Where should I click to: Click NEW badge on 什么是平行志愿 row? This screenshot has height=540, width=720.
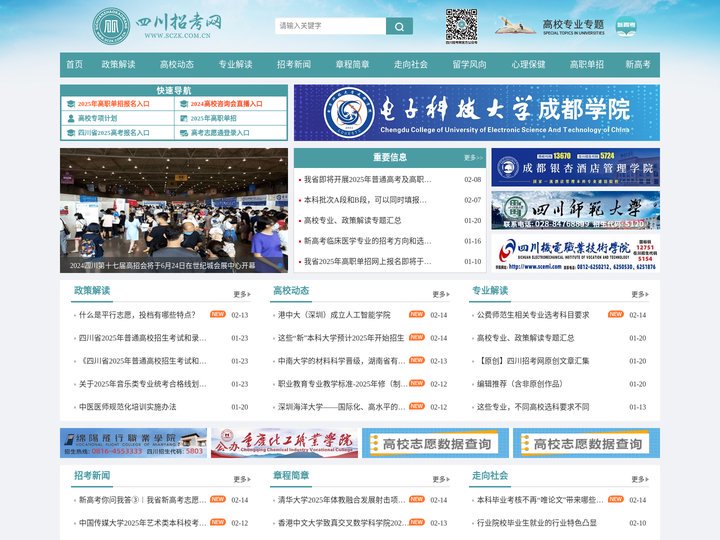[x=218, y=315]
